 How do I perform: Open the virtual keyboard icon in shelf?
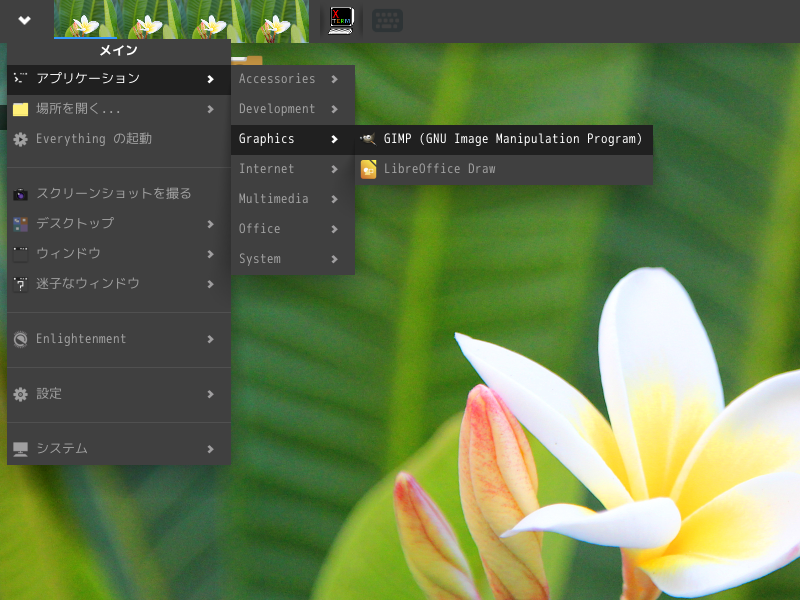pos(387,20)
